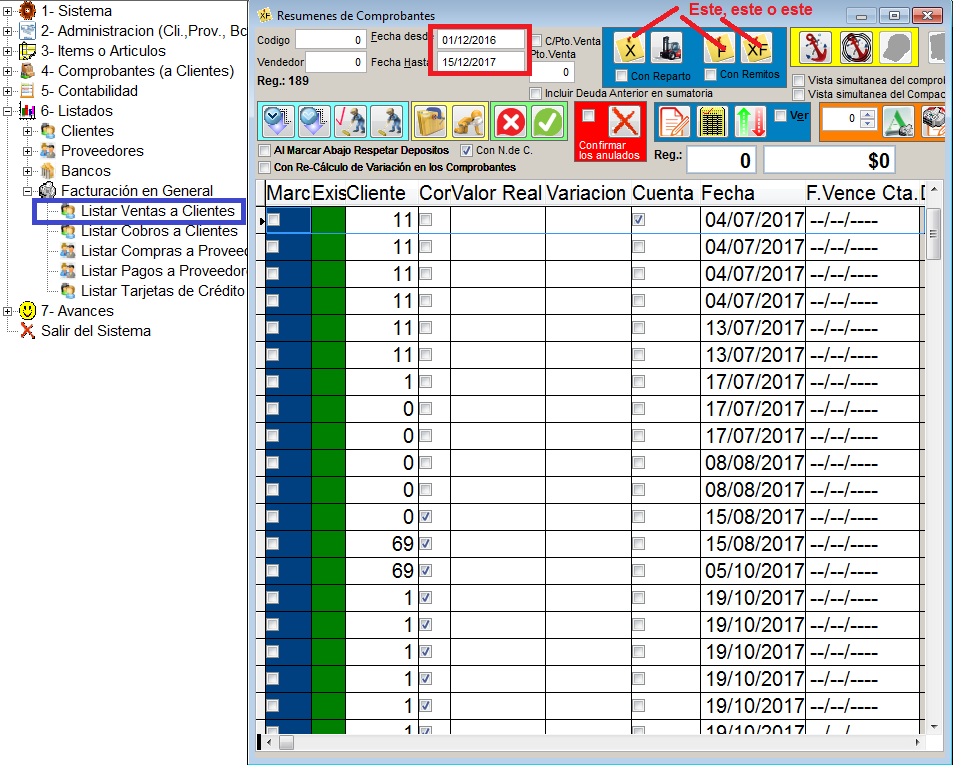Click sweeper worker icon without checkmark
This screenshot has height=765, width=953.
387,121
